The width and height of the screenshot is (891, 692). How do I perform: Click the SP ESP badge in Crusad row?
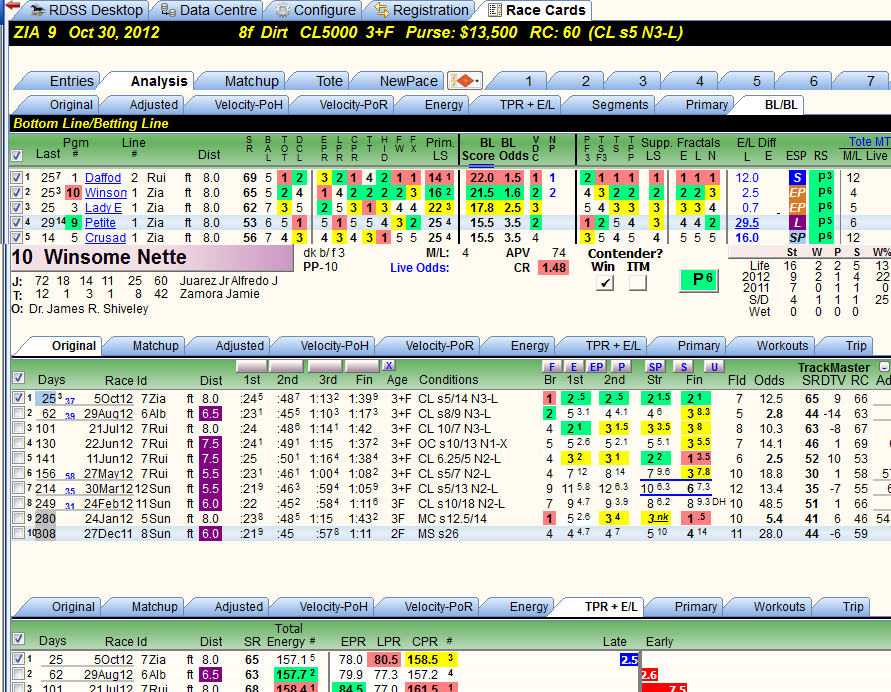[797, 237]
